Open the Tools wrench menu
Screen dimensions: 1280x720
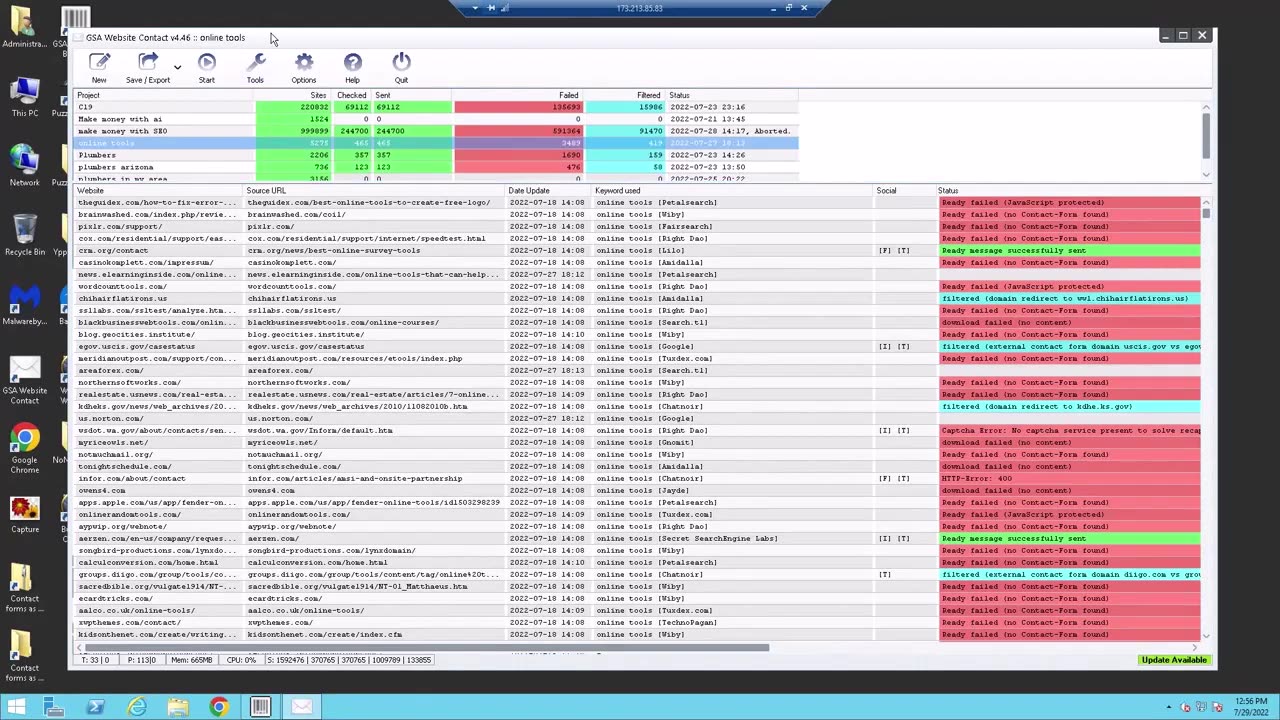pos(255,68)
